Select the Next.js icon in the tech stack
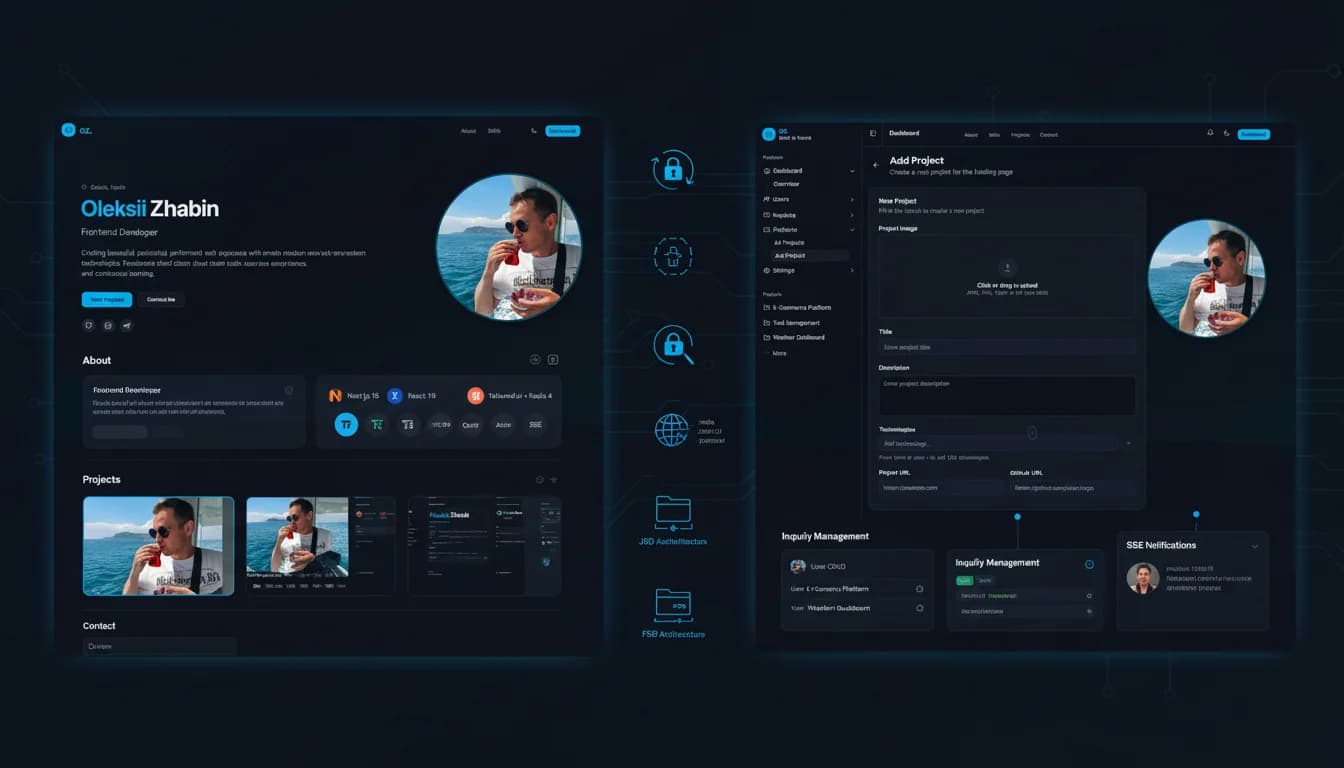Viewport: 1344px width, 768px height. click(335, 395)
